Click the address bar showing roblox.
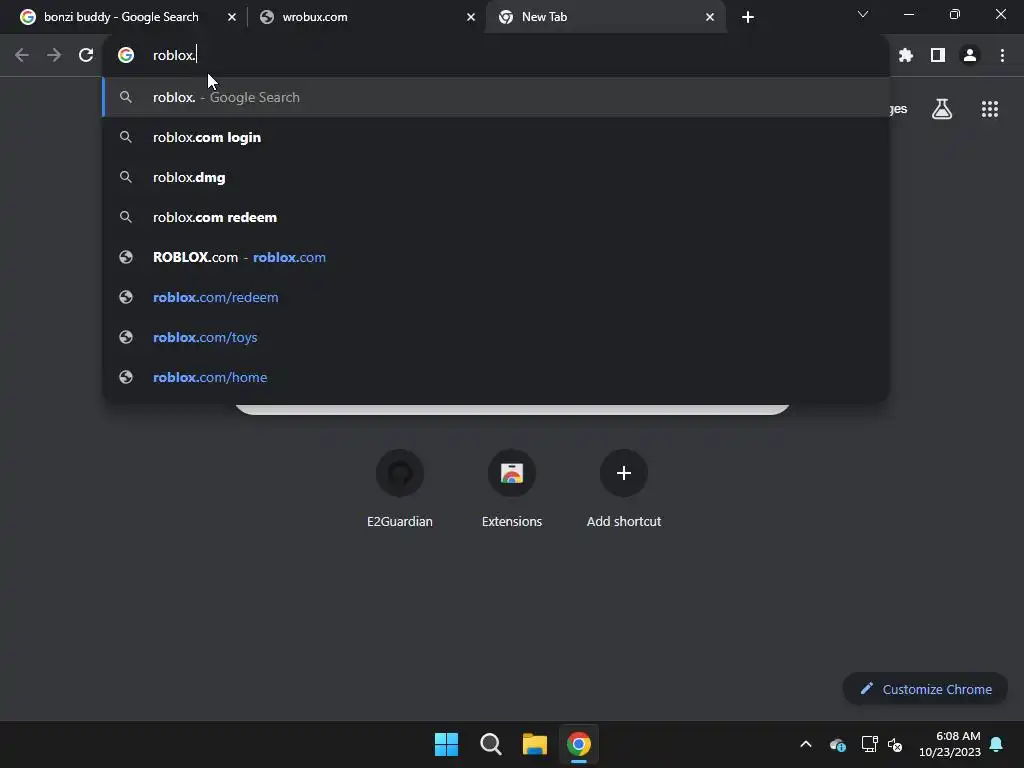 click(496, 56)
